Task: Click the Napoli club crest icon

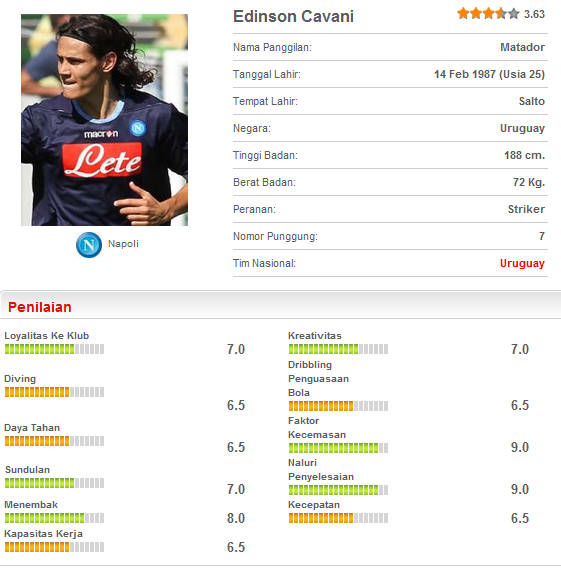Action: pyautogui.click(x=89, y=245)
